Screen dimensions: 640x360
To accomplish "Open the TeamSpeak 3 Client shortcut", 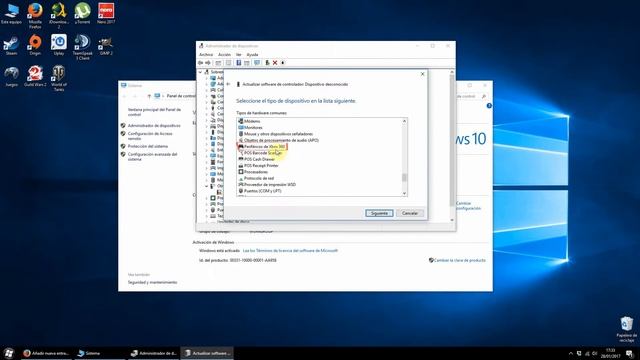I will coord(82,47).
